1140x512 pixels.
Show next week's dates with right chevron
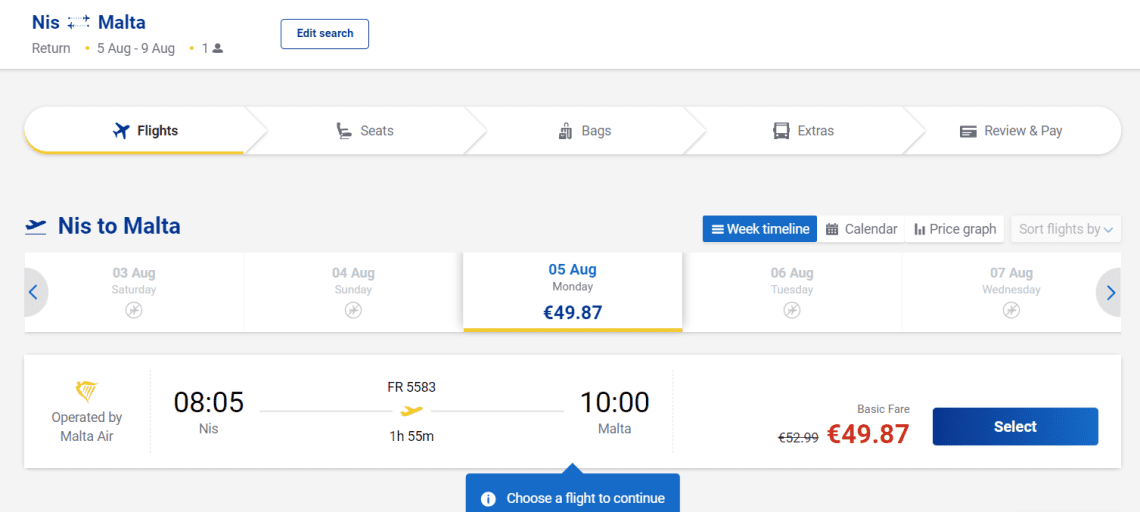click(x=1110, y=292)
